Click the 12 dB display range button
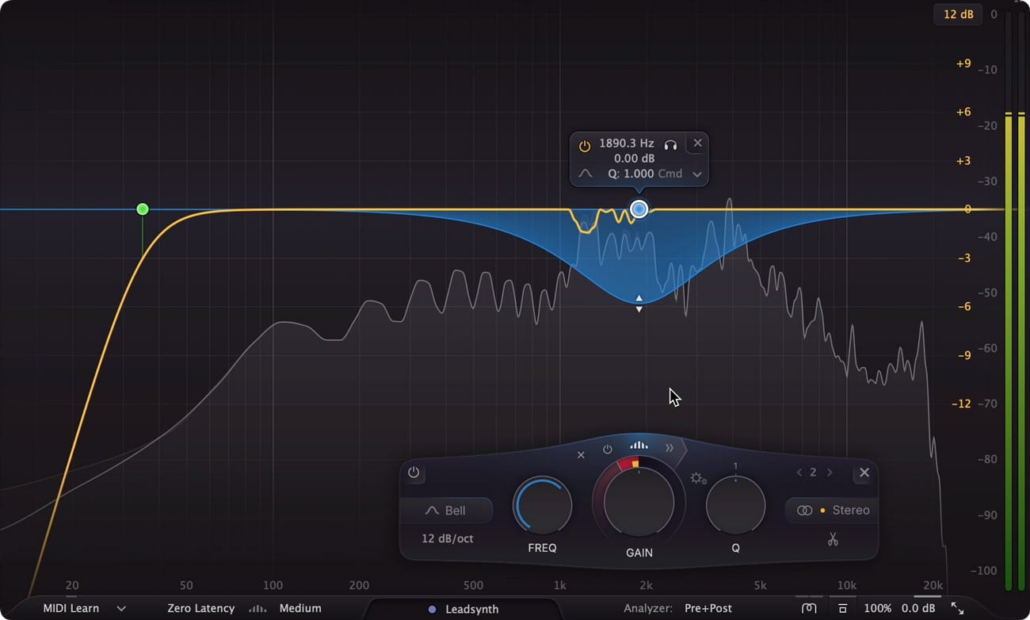This screenshot has height=620, width=1030. click(957, 14)
